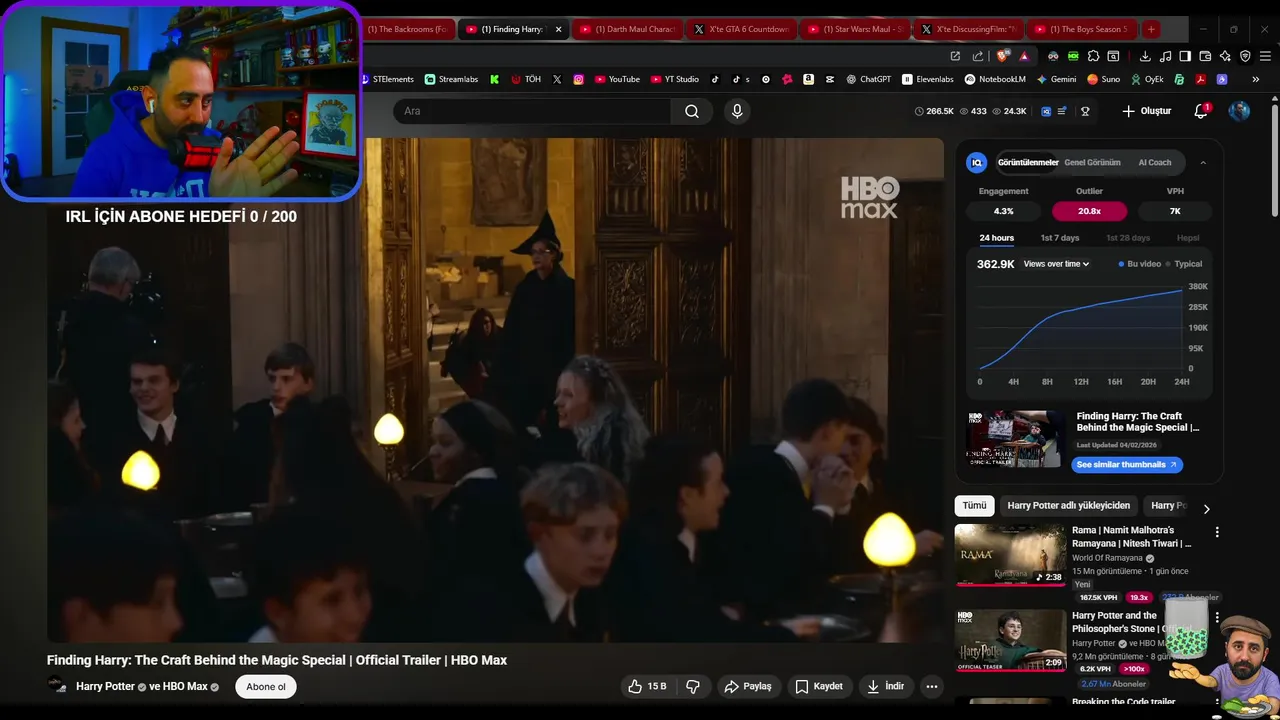Click Kaydet save button

[x=819, y=686]
